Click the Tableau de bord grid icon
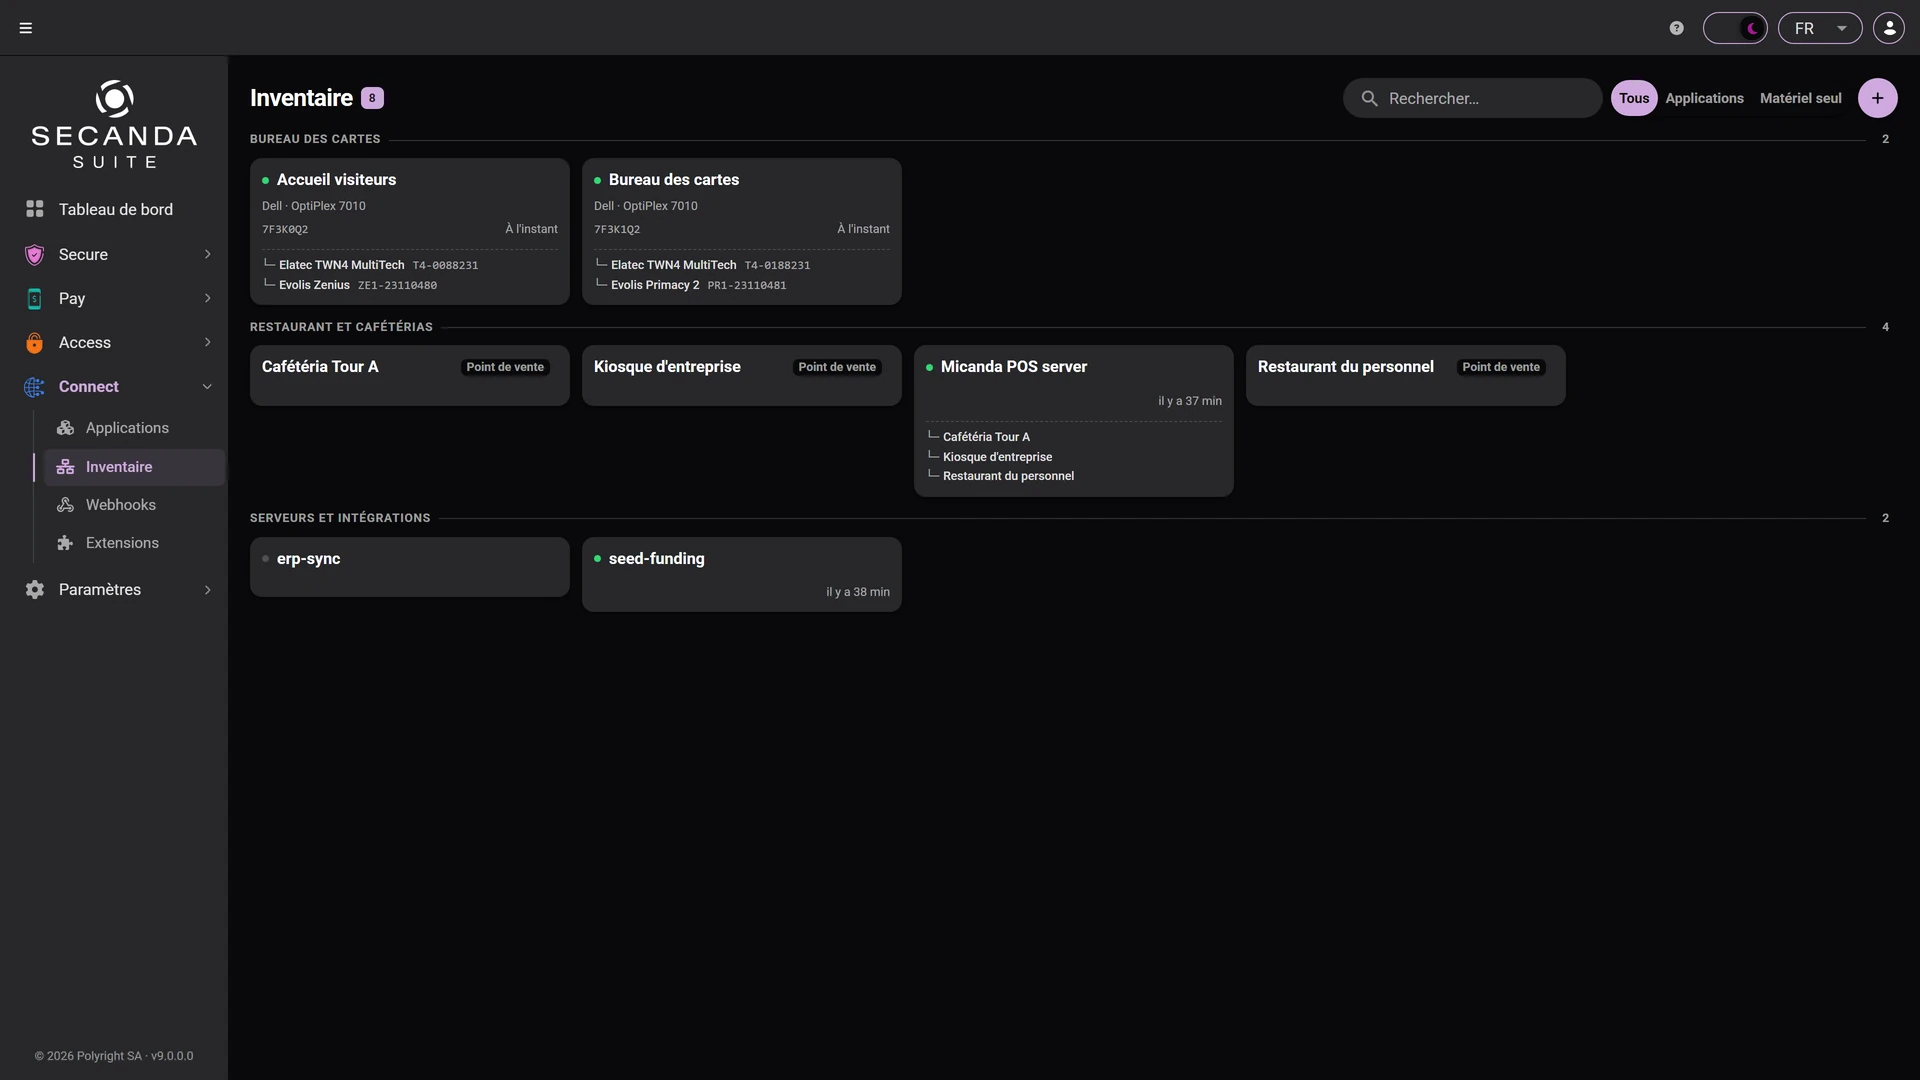The width and height of the screenshot is (1920, 1080). (x=35, y=209)
